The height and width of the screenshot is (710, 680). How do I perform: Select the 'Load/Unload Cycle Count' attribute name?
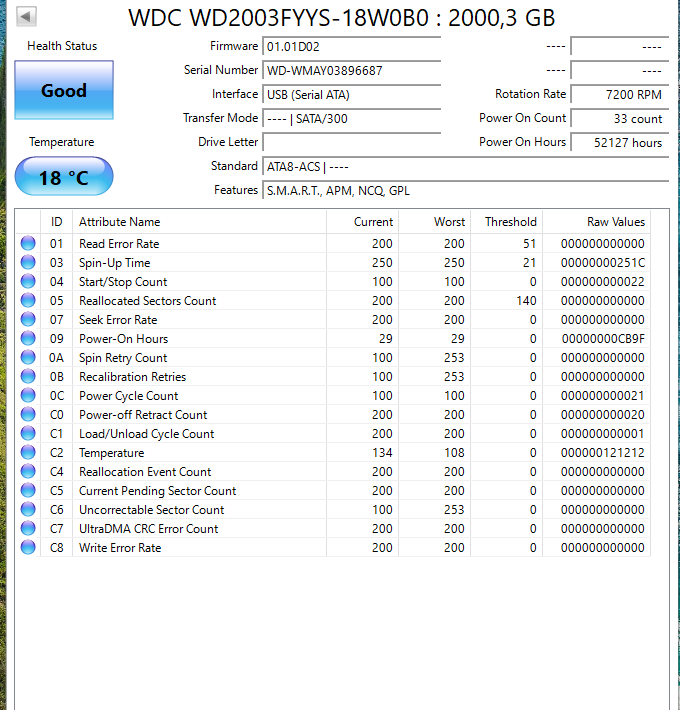click(147, 434)
